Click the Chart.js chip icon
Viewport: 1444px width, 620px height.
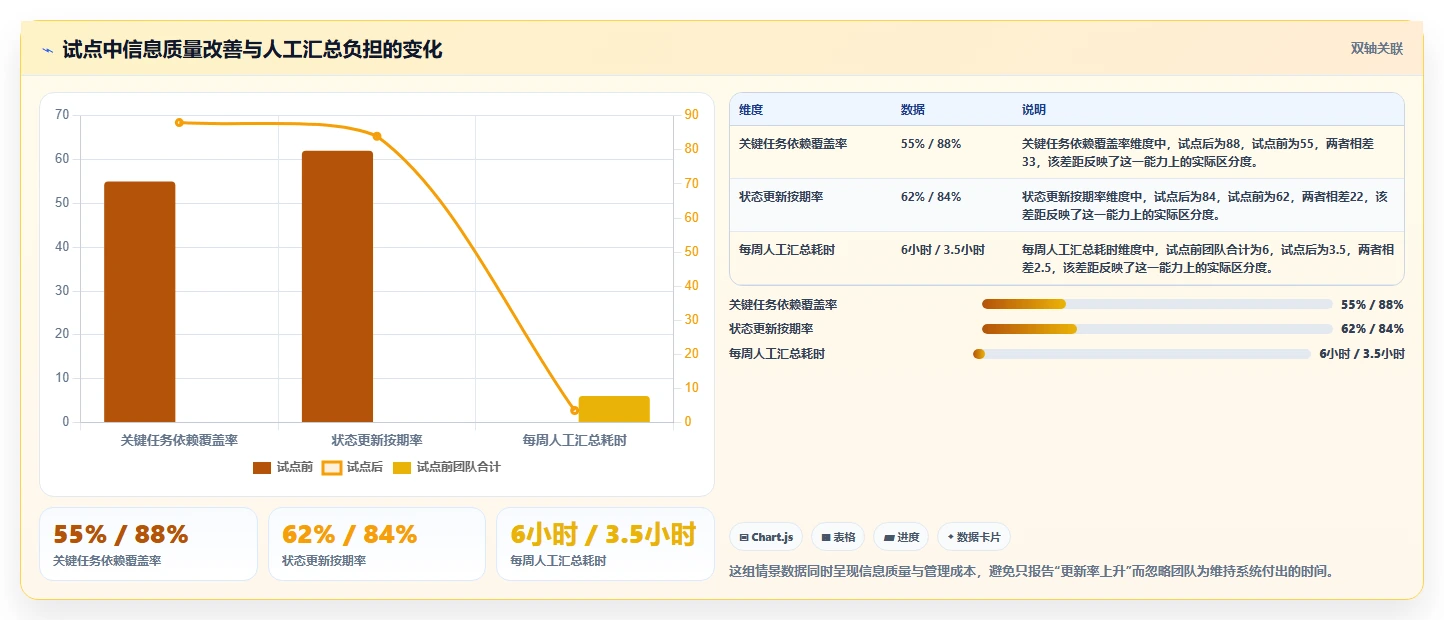click(744, 537)
